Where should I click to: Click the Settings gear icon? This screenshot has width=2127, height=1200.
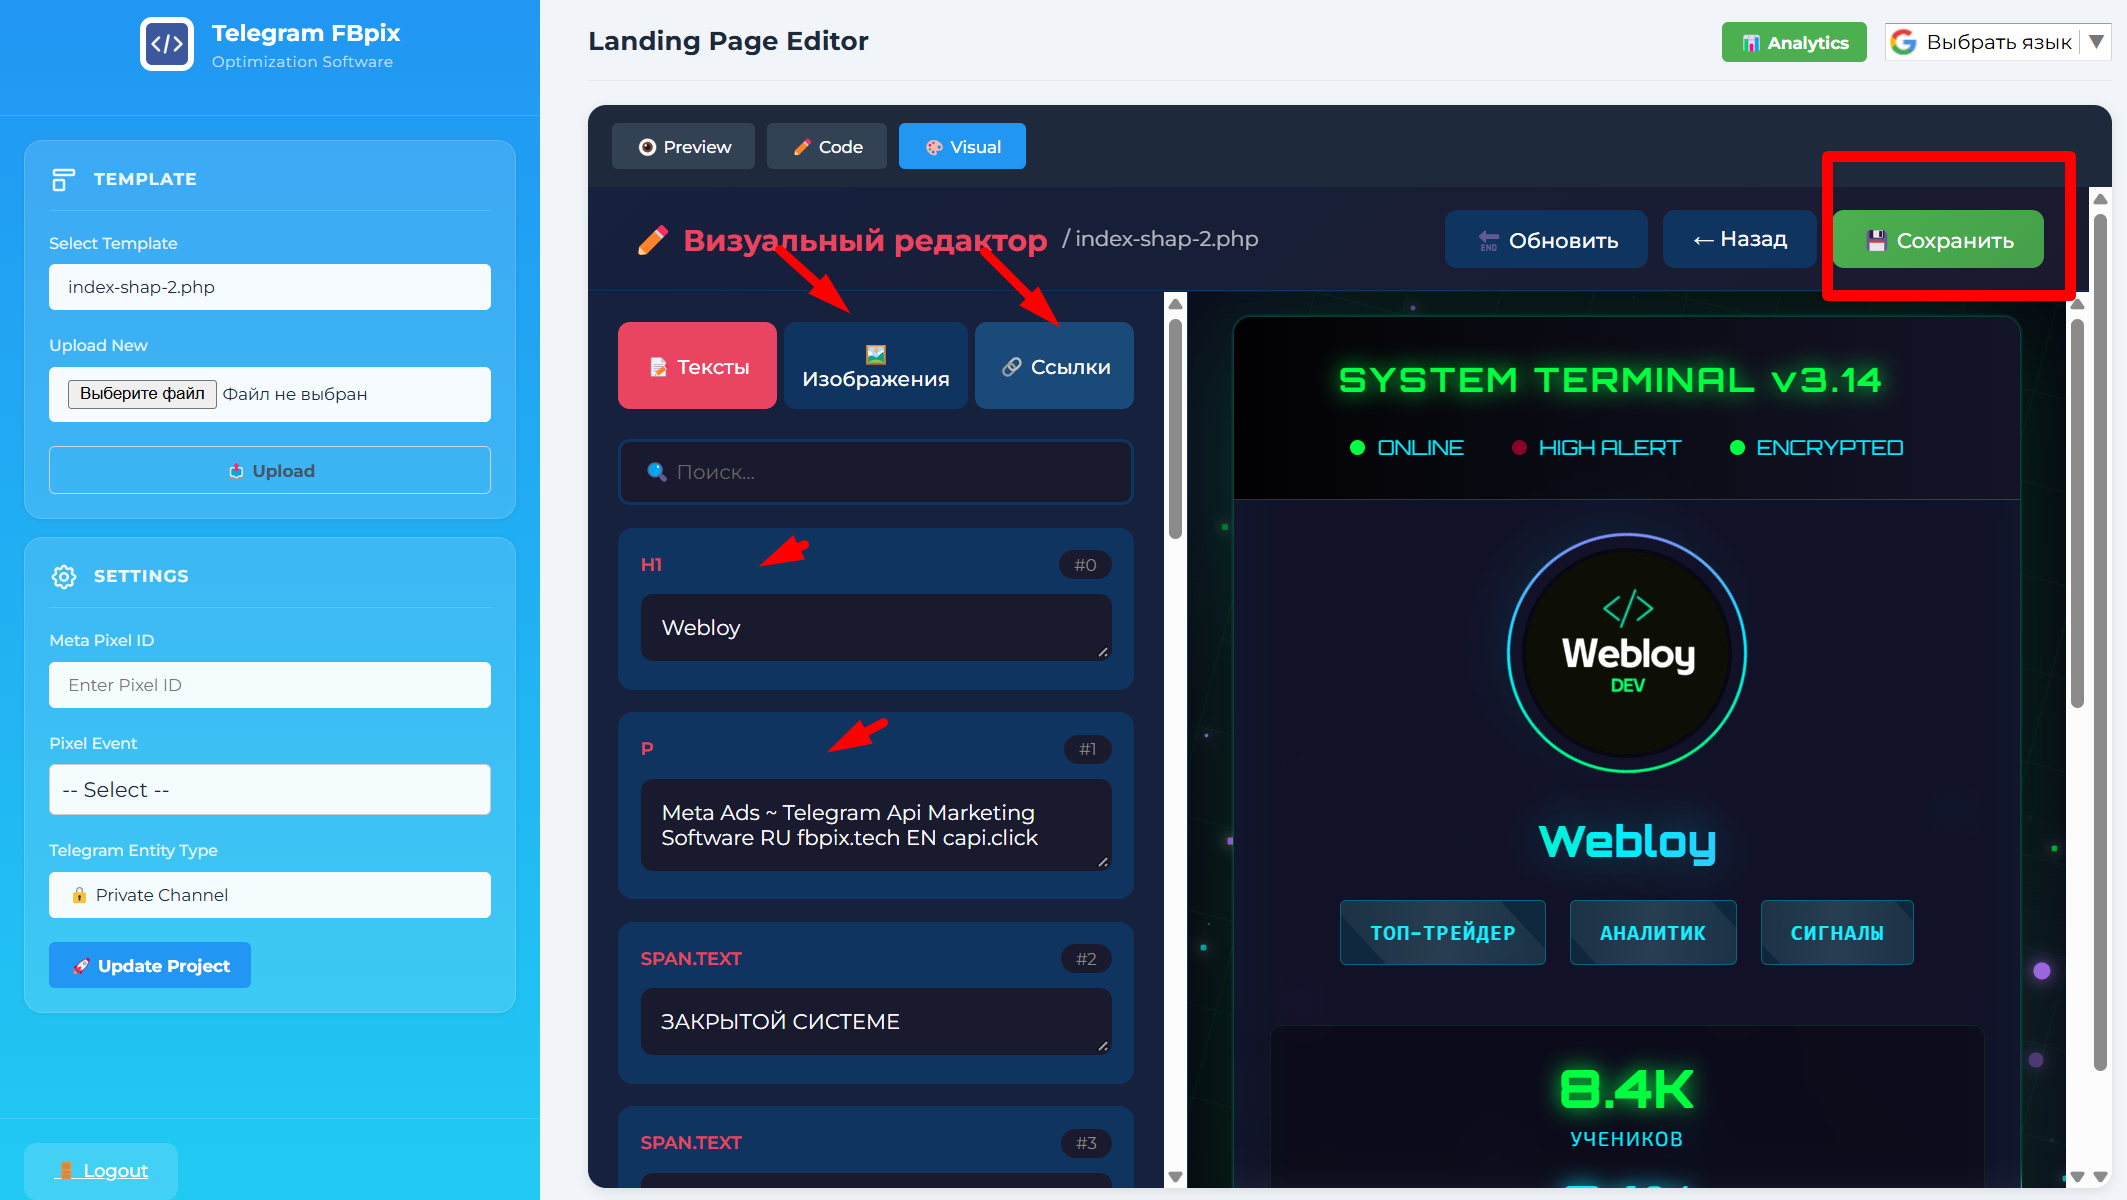[x=64, y=577]
